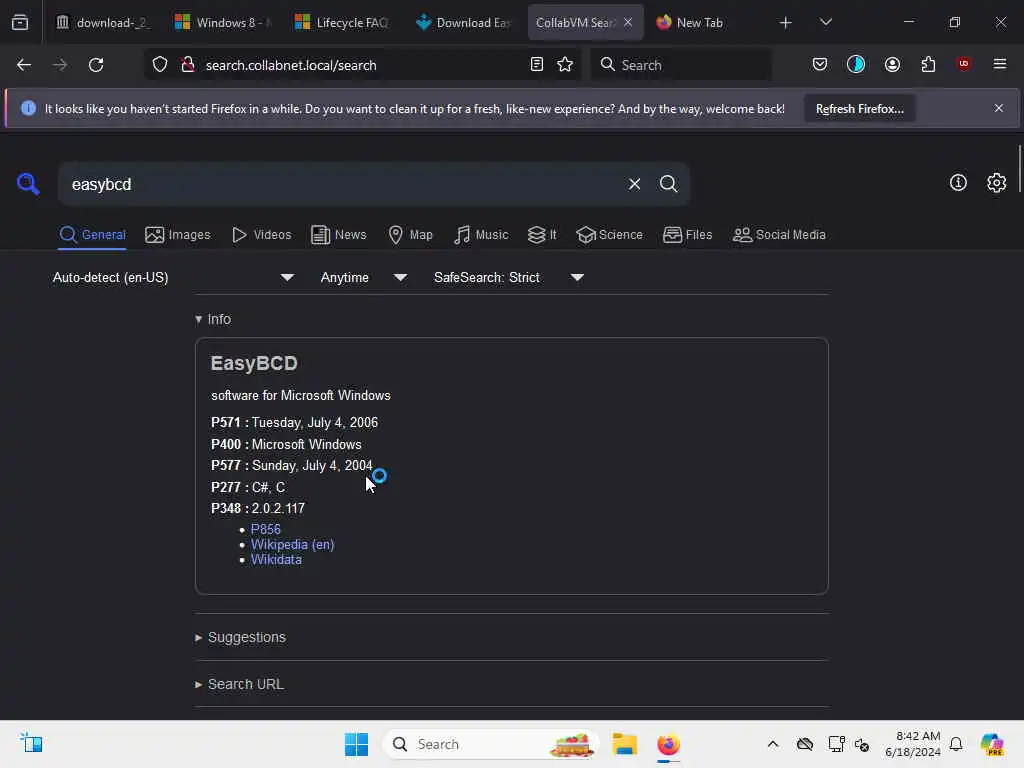Open the widgets icon on the taskbar

click(31, 743)
